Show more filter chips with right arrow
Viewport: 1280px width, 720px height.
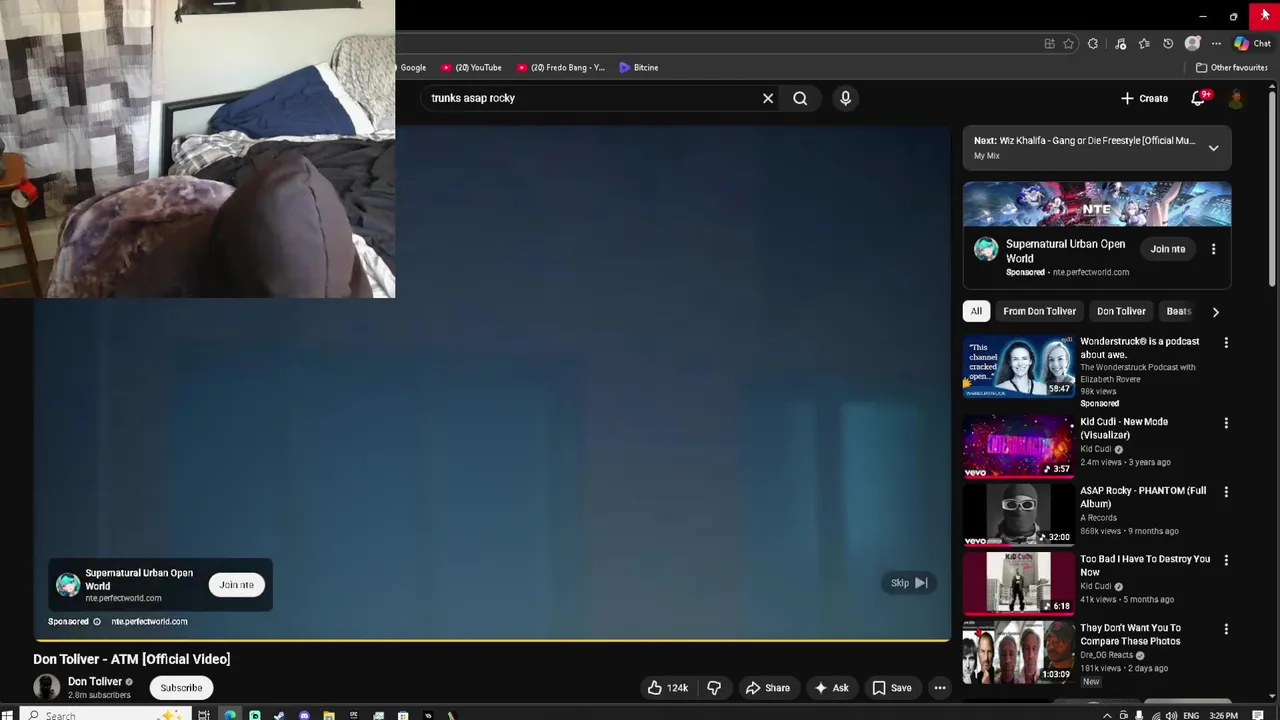(1215, 311)
